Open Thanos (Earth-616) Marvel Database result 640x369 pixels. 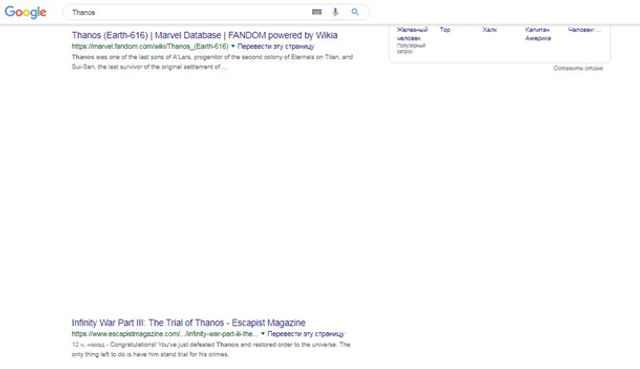[x=204, y=35]
